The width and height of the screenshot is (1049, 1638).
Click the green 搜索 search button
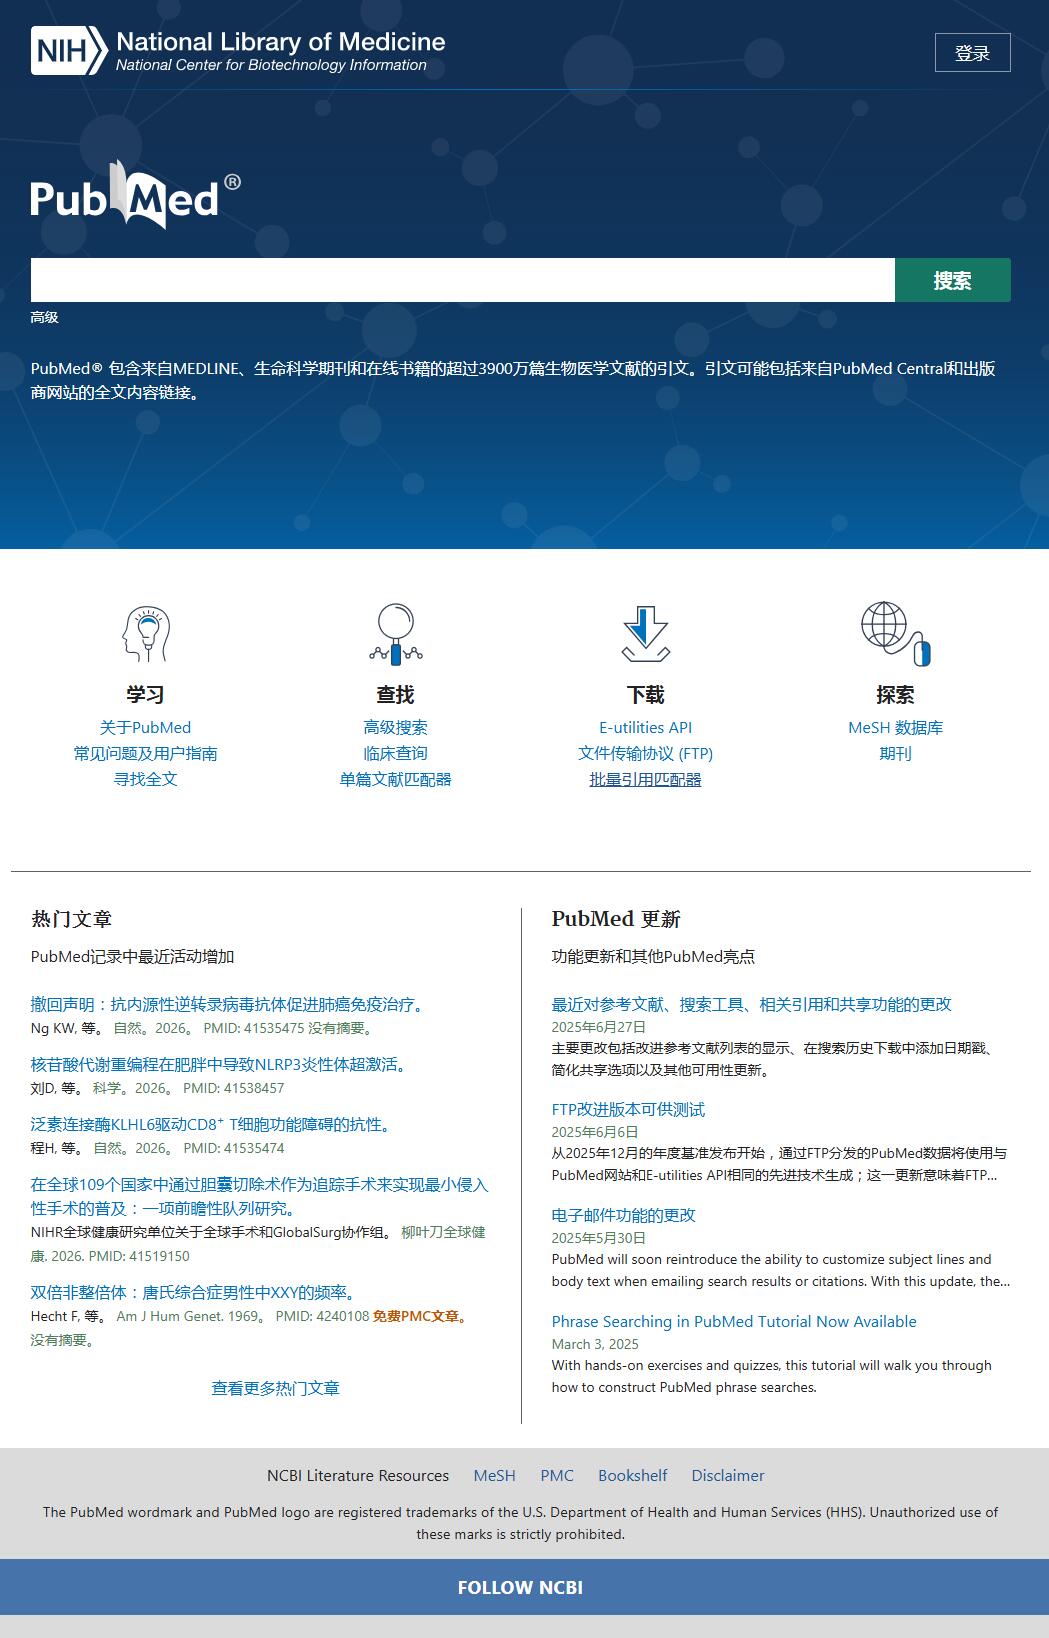click(x=952, y=280)
